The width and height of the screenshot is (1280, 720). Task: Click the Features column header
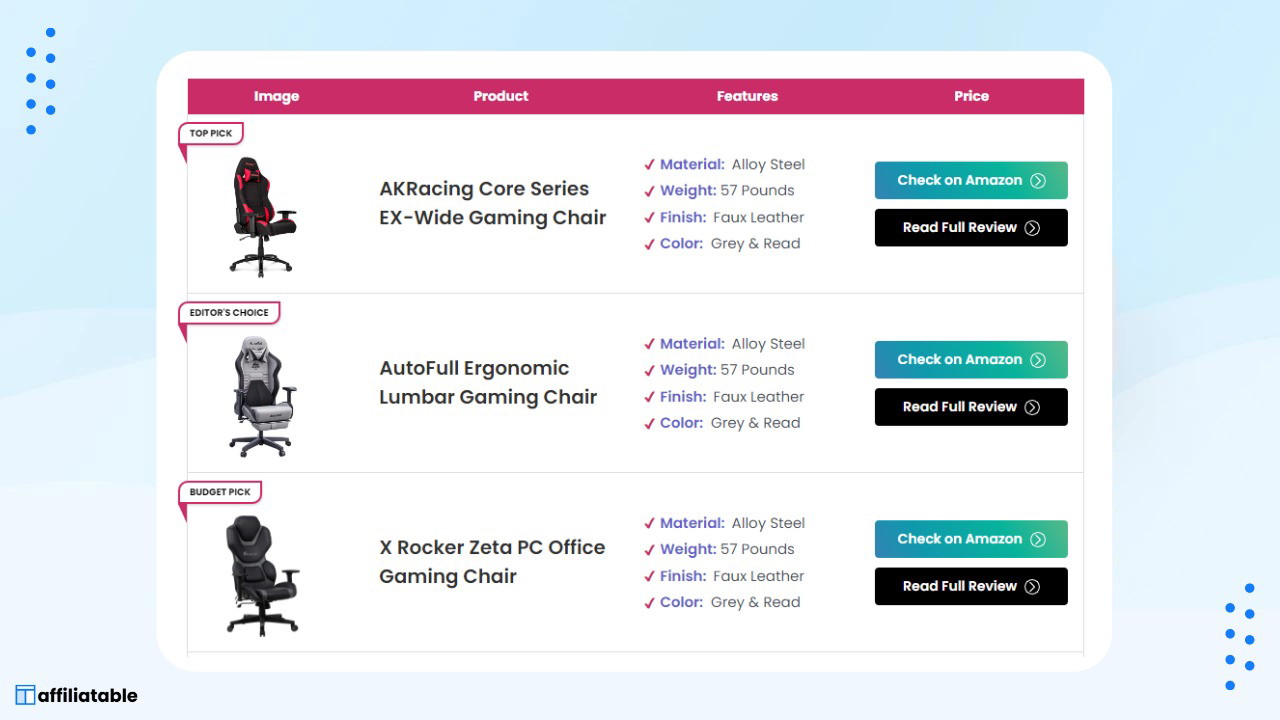point(747,96)
